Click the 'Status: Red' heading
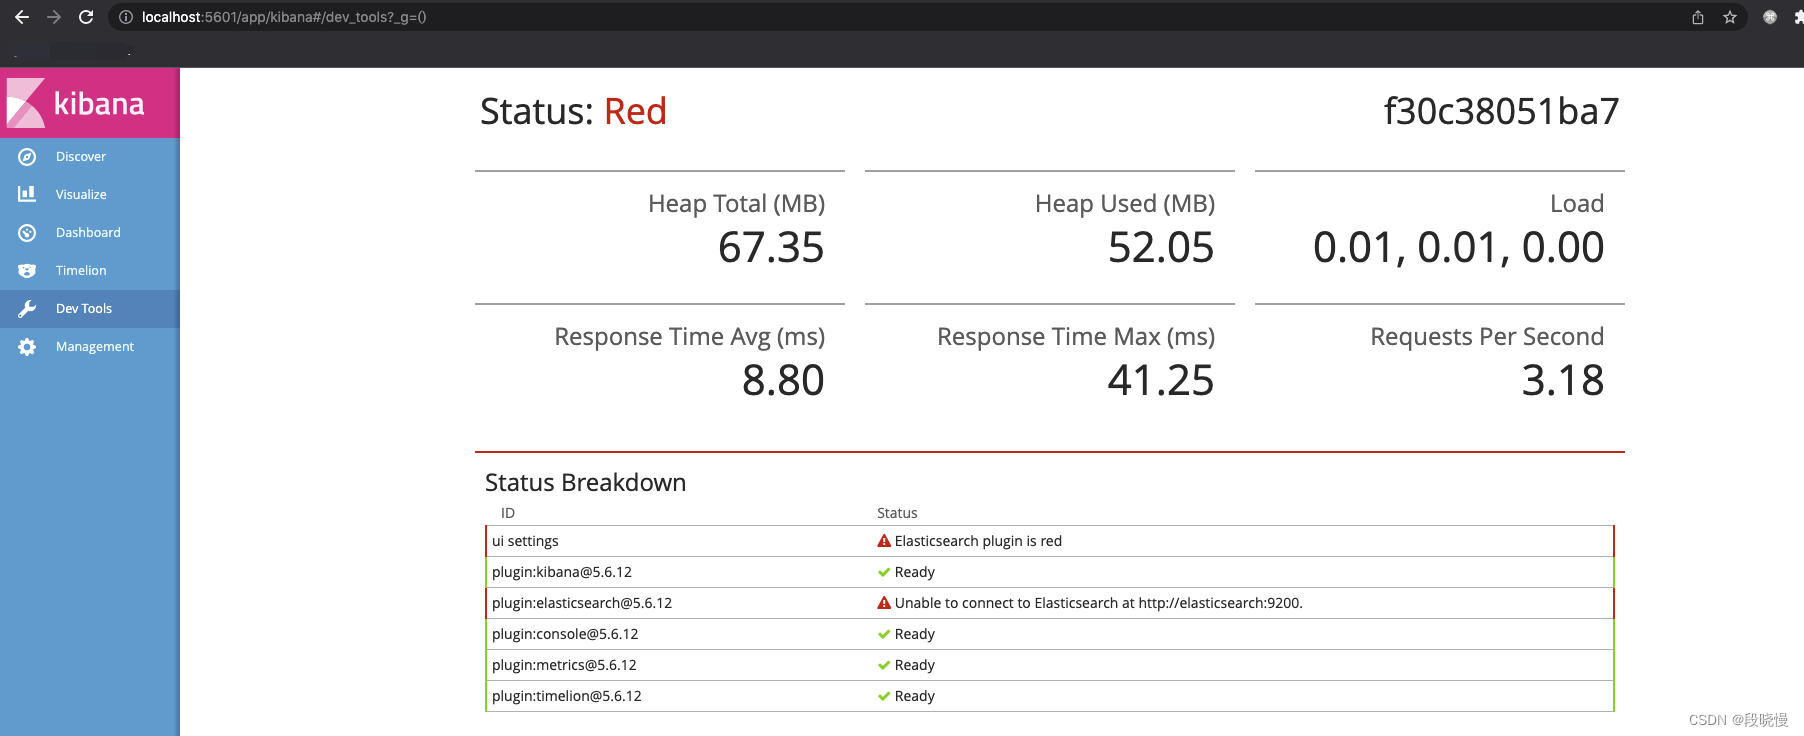Viewport: 1804px width, 736px height. 573,111
